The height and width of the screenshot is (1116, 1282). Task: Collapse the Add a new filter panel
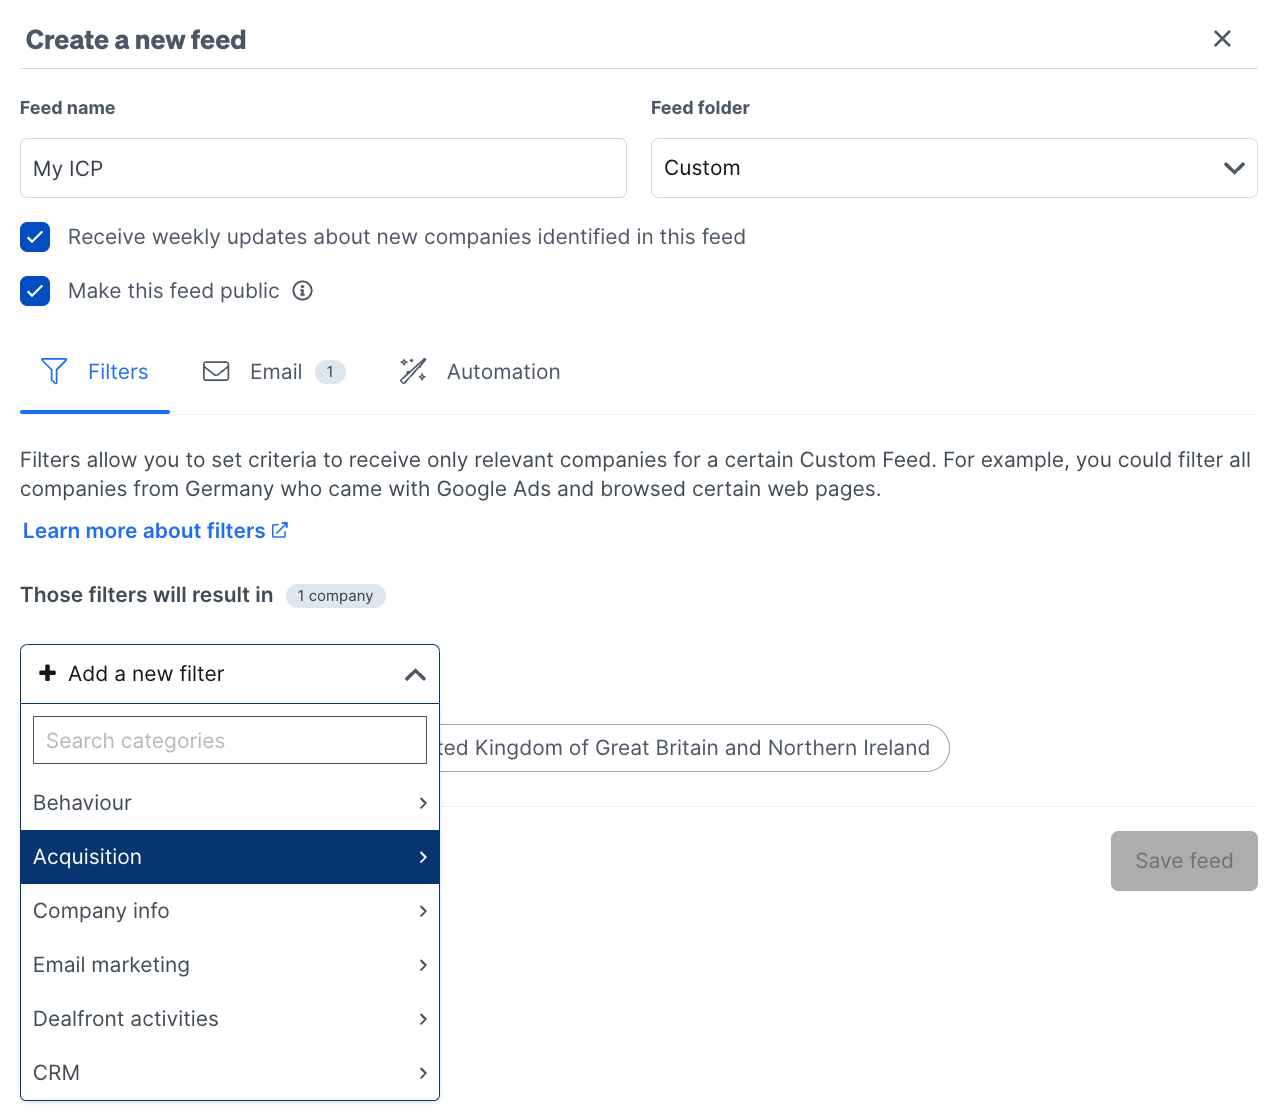point(416,674)
